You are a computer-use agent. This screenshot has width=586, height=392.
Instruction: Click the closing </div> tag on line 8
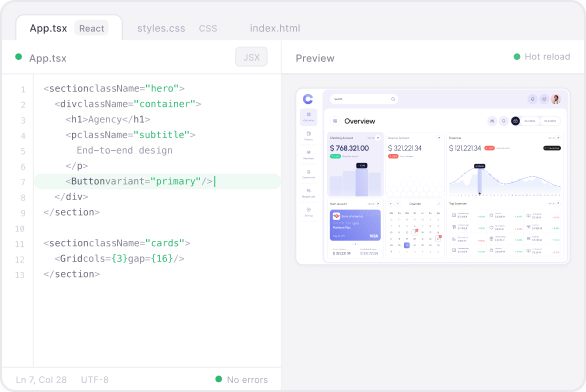click(71, 197)
